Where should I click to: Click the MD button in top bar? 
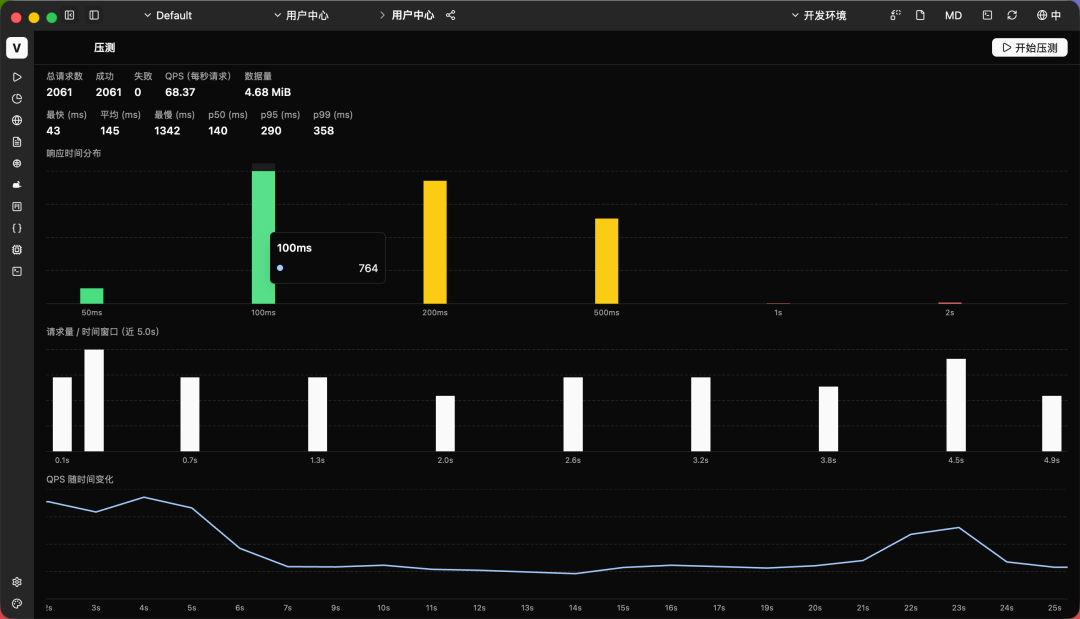click(953, 15)
